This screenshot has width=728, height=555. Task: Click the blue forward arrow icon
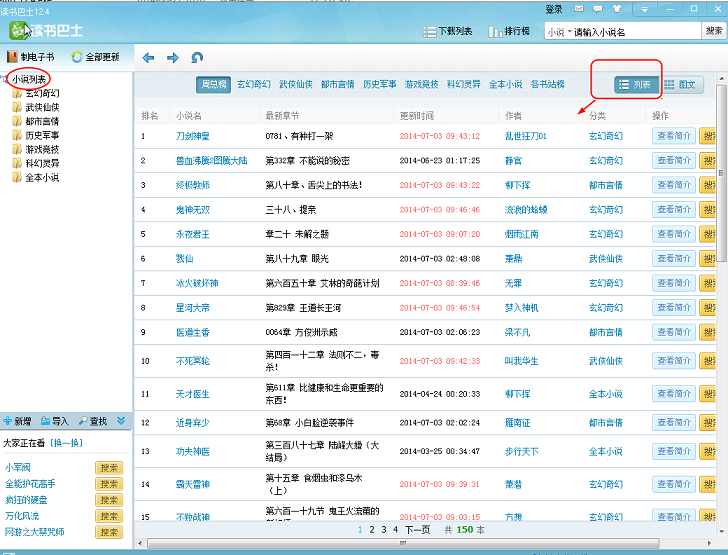tap(173, 58)
